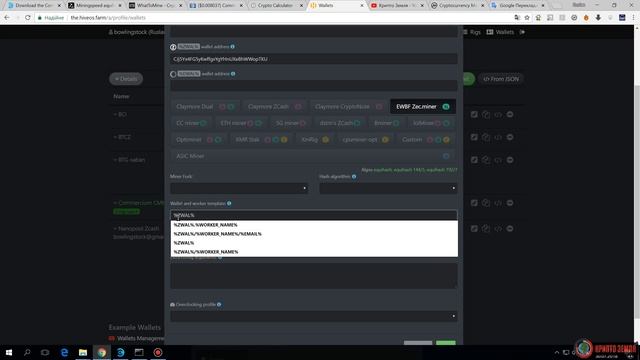This screenshot has width=640, height=360.
Task: Open the Hash algorithm dropdown
Action: (x=388, y=188)
